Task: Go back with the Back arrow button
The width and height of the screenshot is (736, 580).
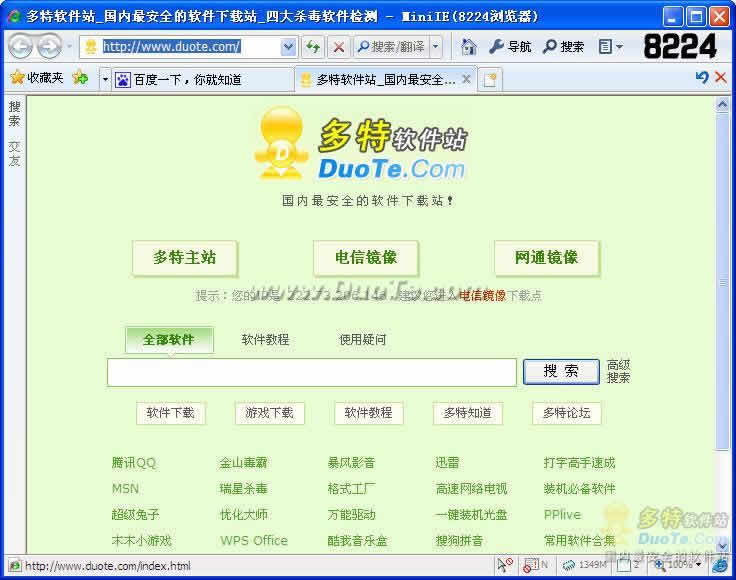Action: coord(21,46)
